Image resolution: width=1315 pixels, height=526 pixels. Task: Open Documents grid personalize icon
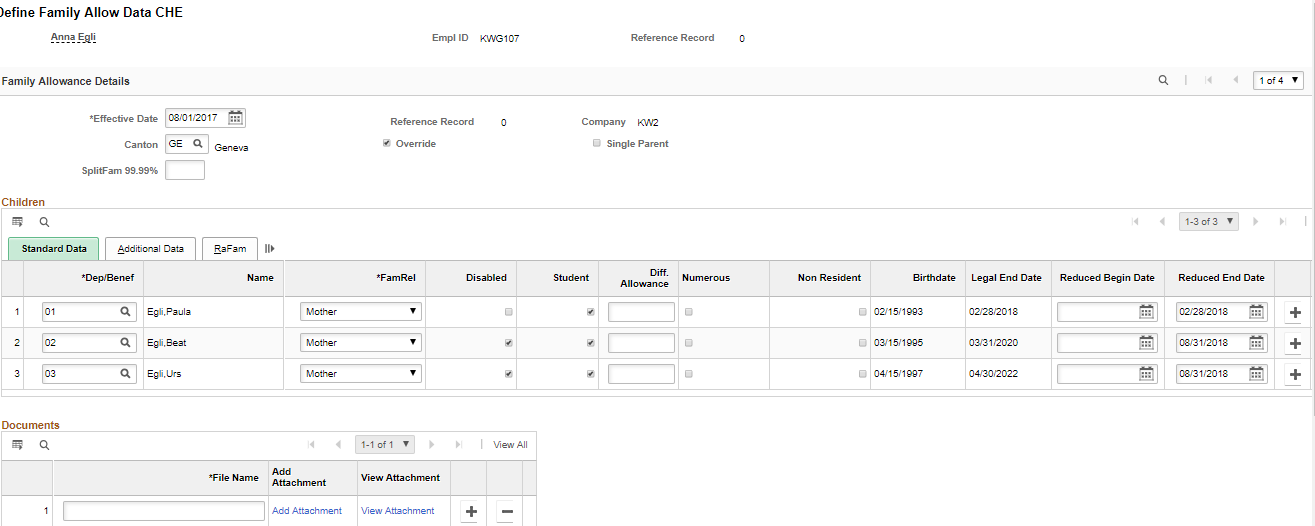[17, 445]
